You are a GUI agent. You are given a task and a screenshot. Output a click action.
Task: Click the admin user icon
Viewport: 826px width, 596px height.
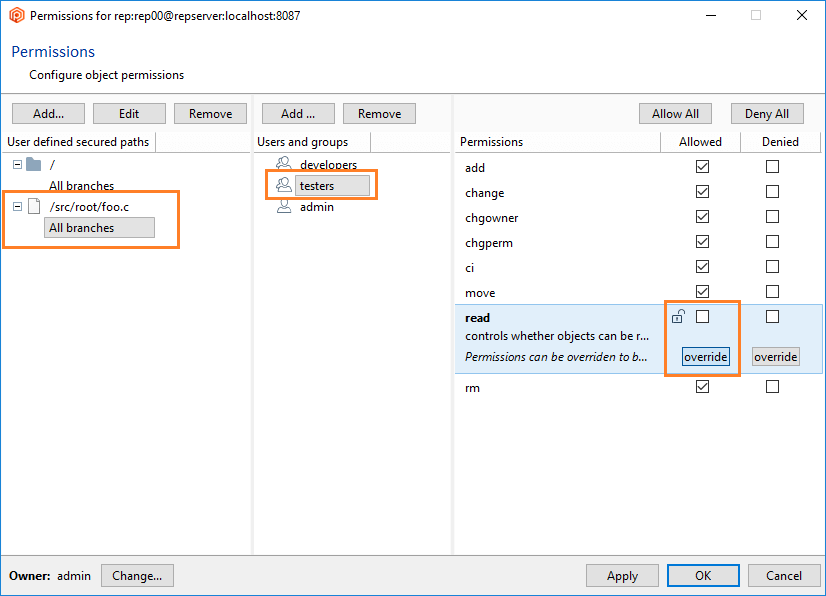coord(284,206)
